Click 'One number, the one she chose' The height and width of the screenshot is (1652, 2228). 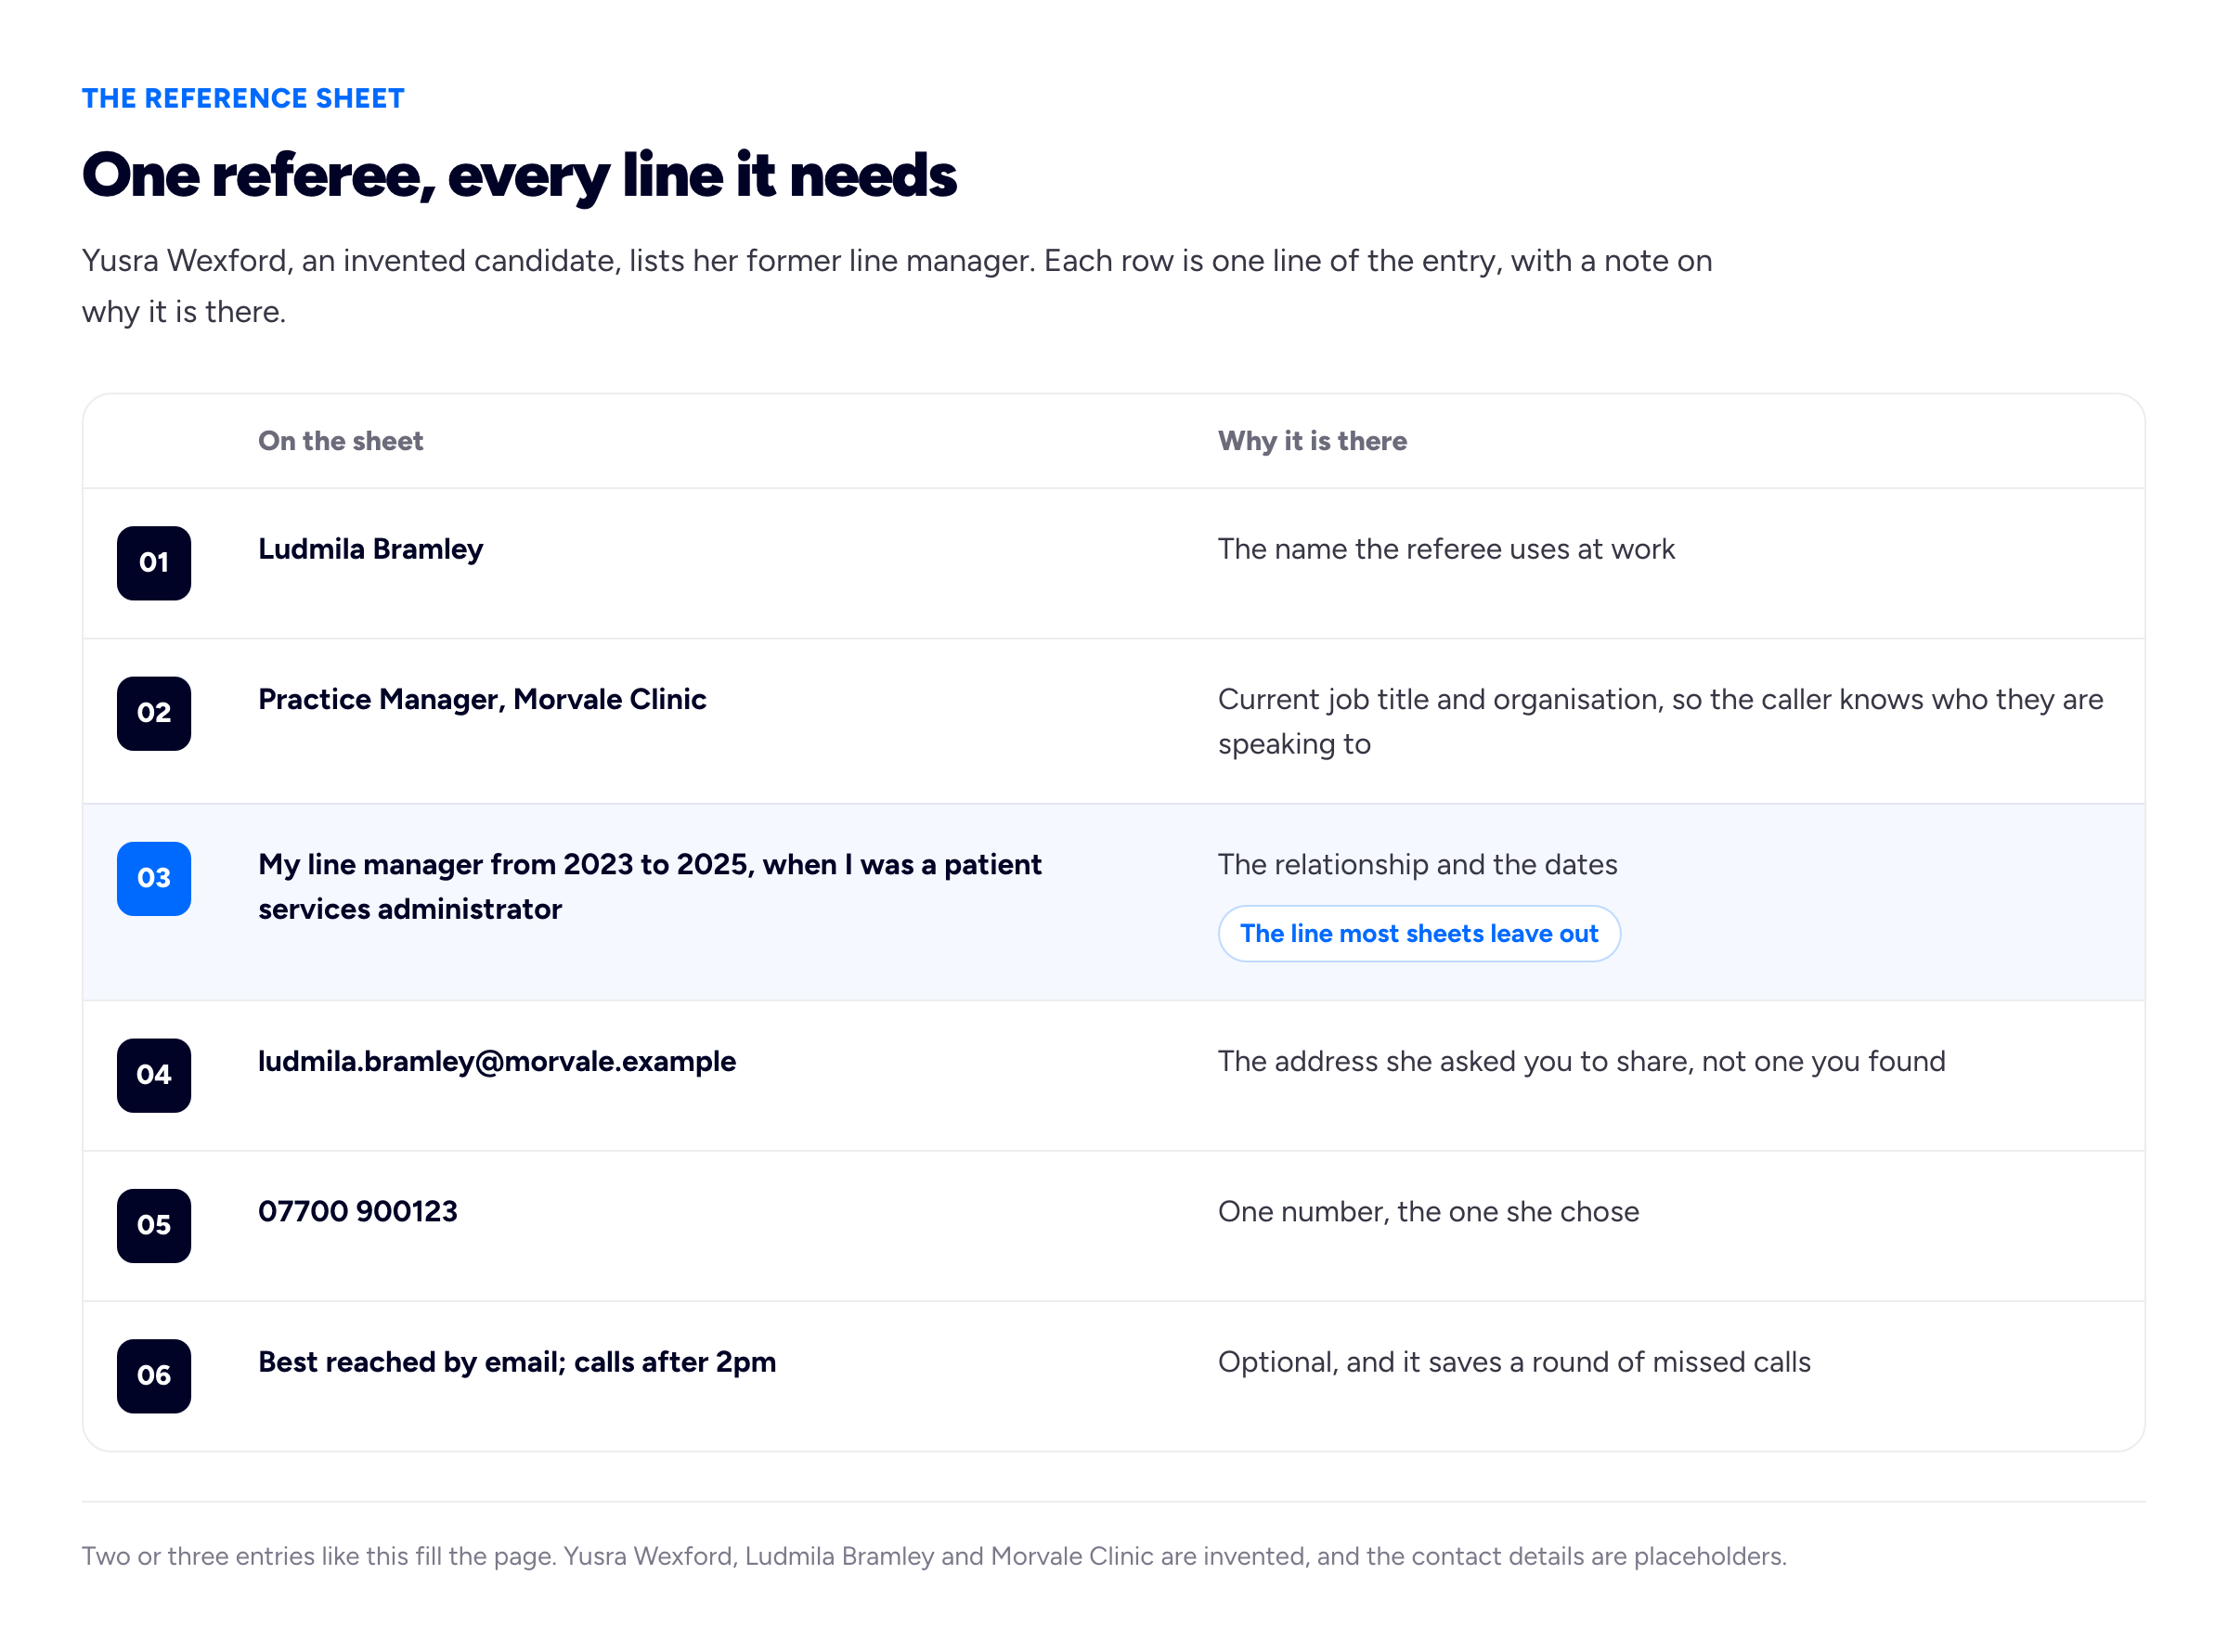coord(1428,1211)
